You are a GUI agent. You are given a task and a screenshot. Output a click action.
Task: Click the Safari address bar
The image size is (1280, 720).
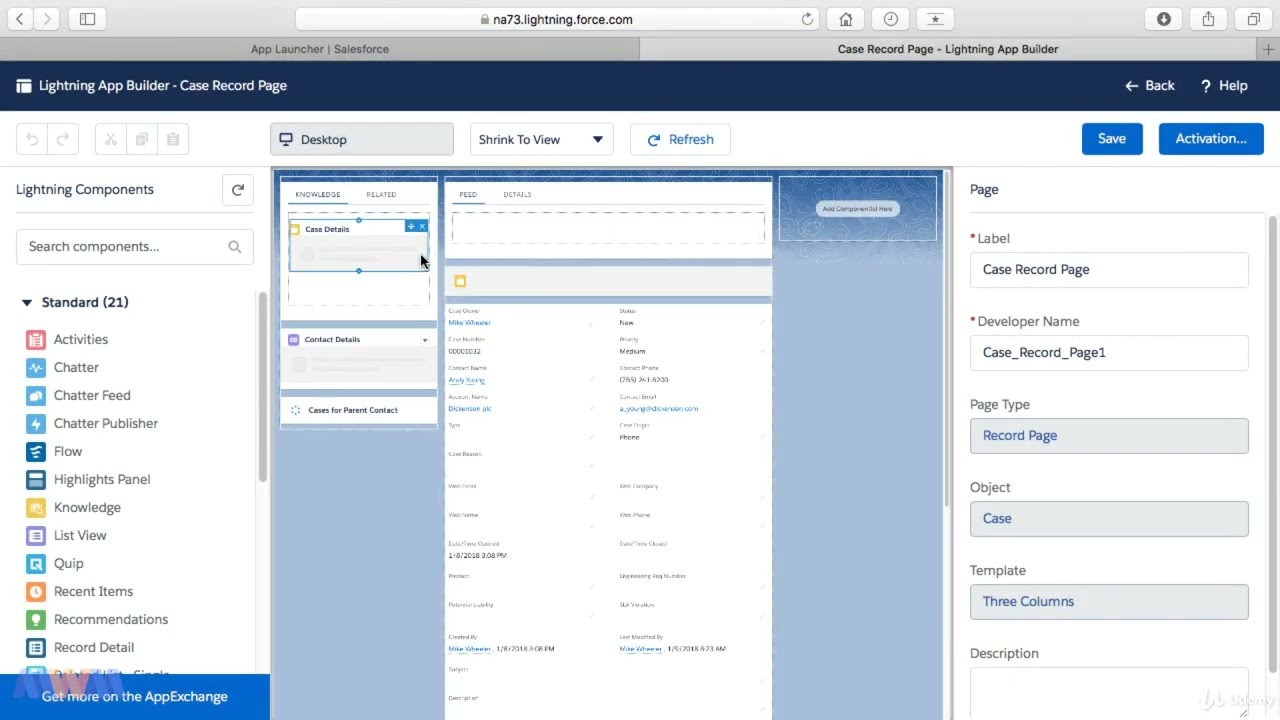coord(558,19)
